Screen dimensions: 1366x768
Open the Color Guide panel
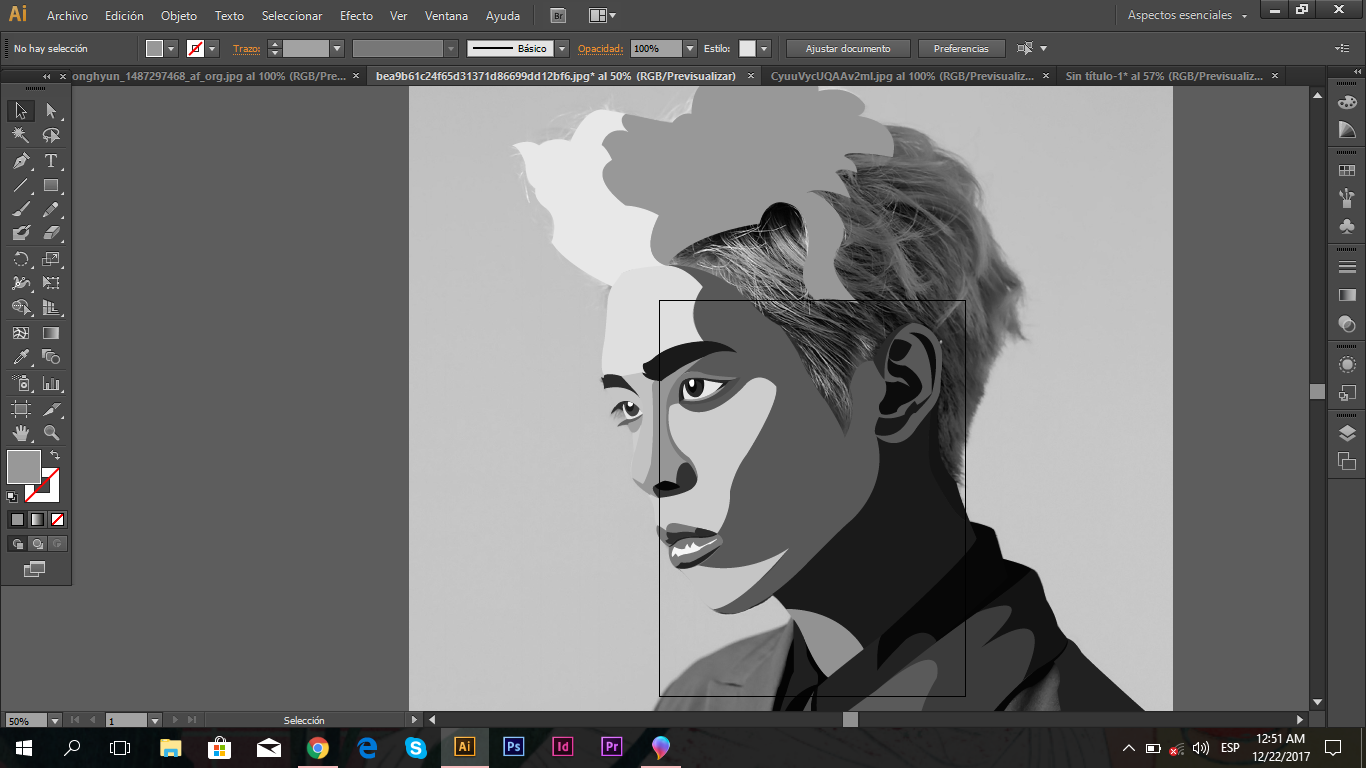(1347, 130)
